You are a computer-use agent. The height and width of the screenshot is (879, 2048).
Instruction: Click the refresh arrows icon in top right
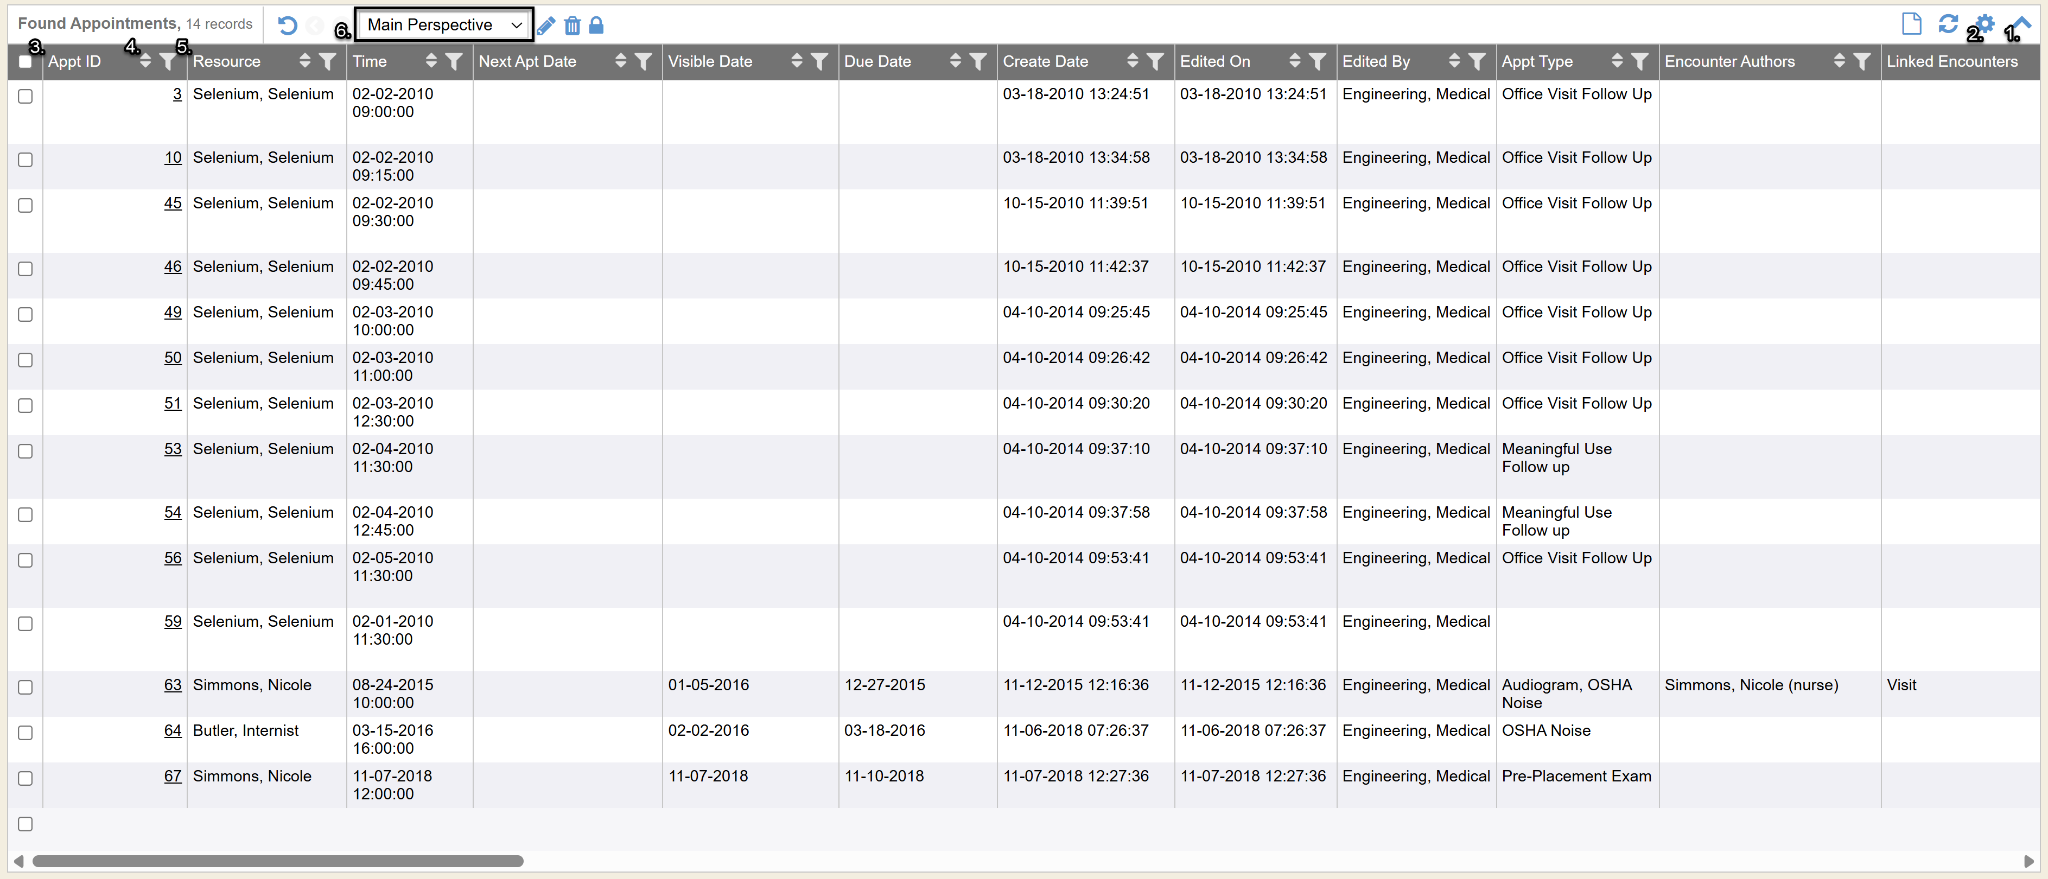point(1947,24)
